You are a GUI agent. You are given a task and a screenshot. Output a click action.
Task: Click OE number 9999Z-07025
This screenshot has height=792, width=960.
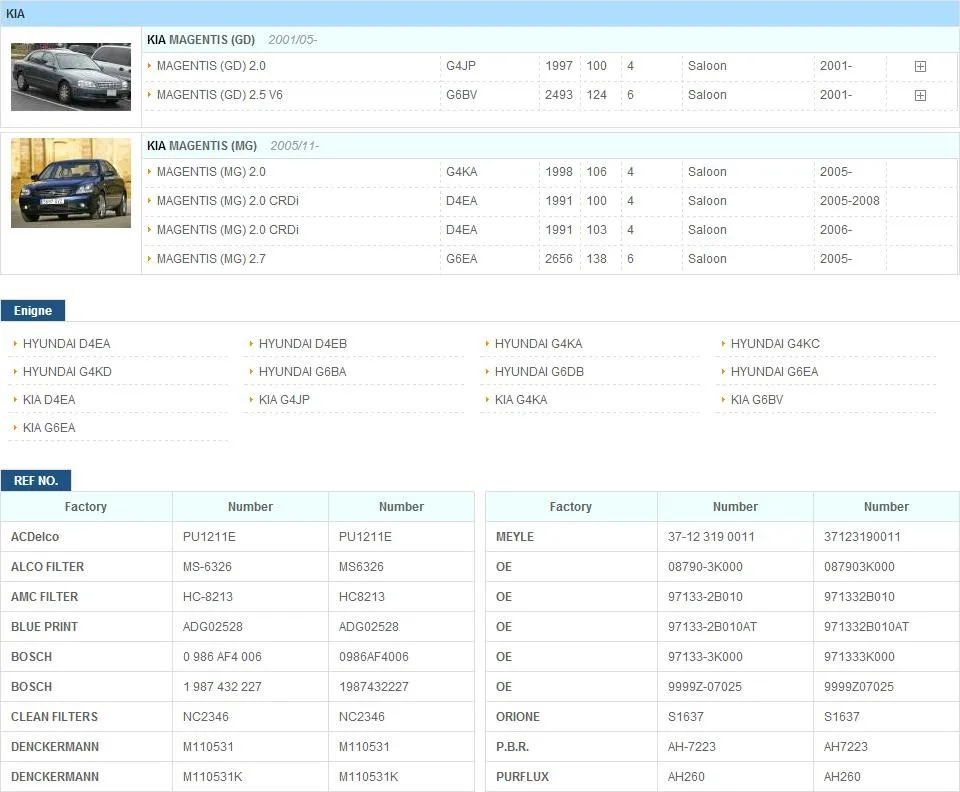tap(705, 687)
